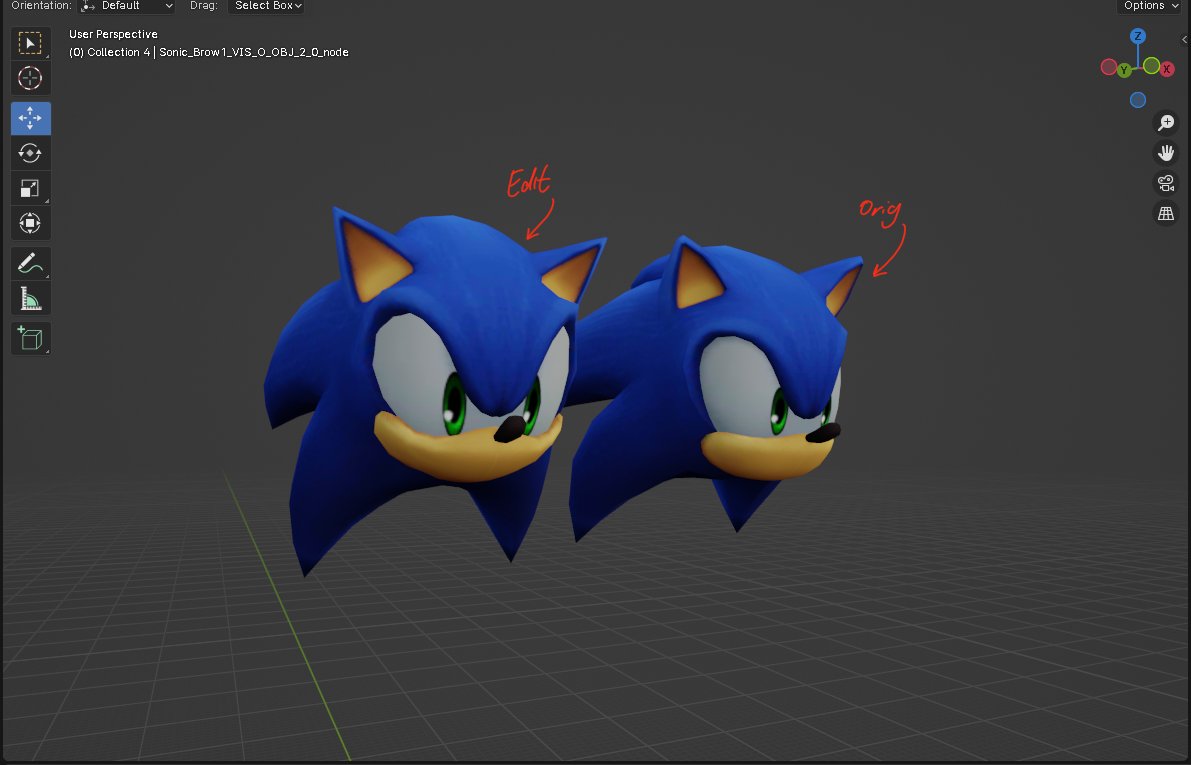Select the Transform tool
The image size is (1191, 765).
click(x=30, y=223)
